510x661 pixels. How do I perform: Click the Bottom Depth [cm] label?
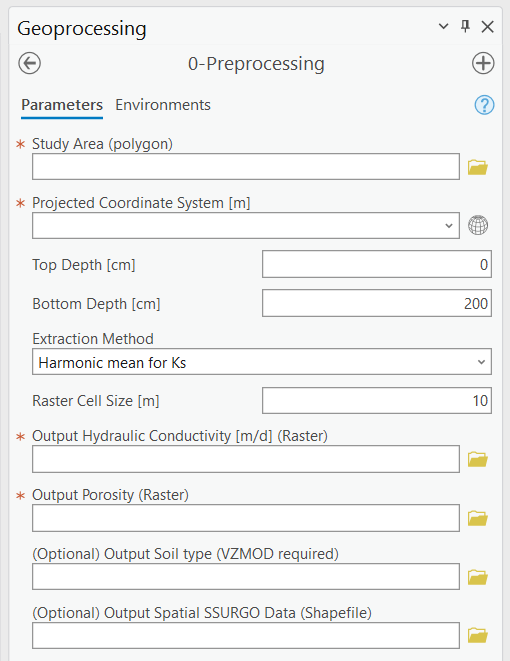[97, 304]
